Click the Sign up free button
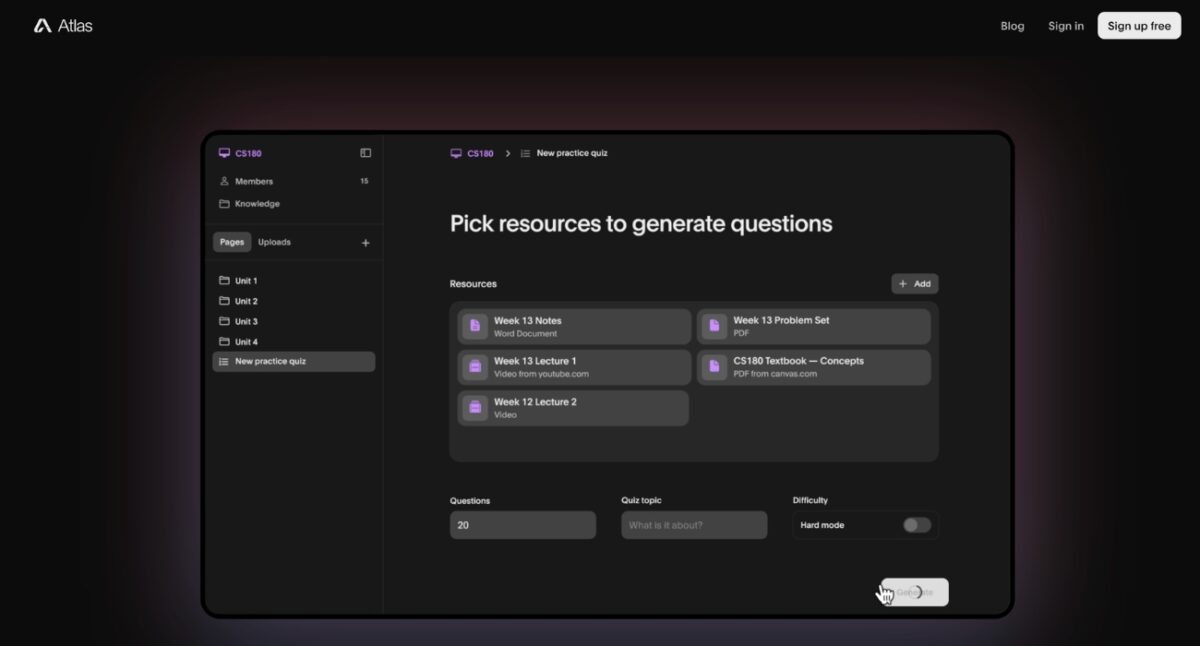This screenshot has height=646, width=1200. click(1139, 26)
